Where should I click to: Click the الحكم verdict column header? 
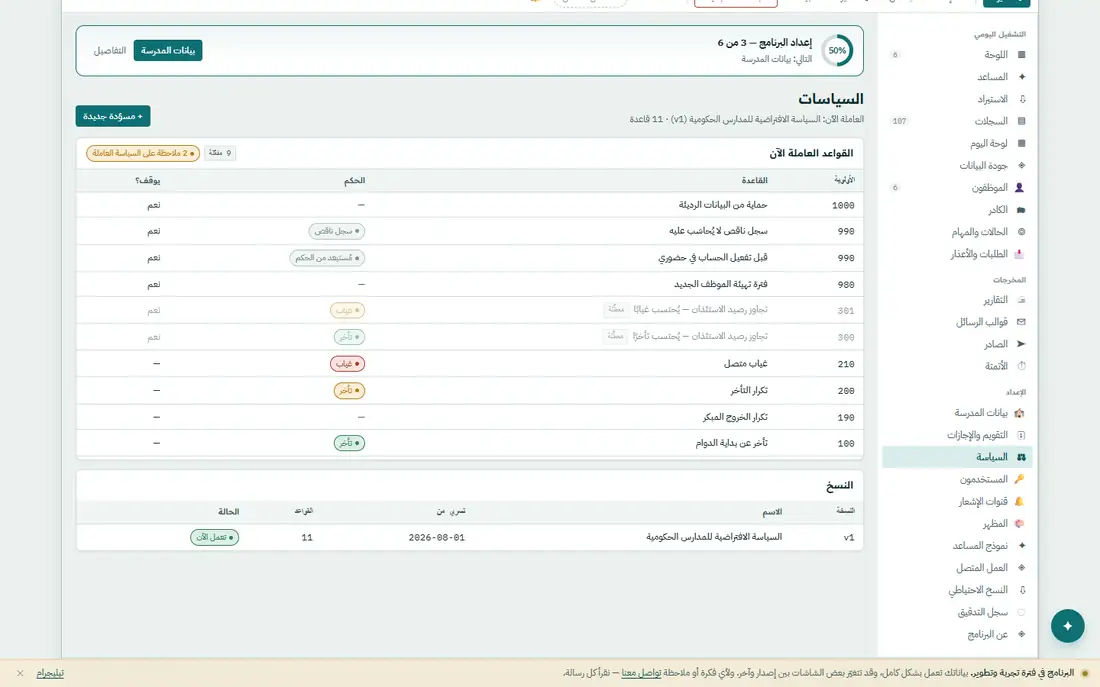[x=354, y=180]
